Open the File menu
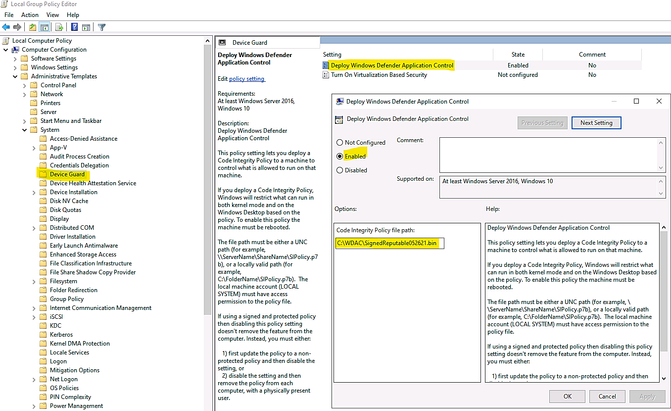671x411 pixels. coord(9,15)
